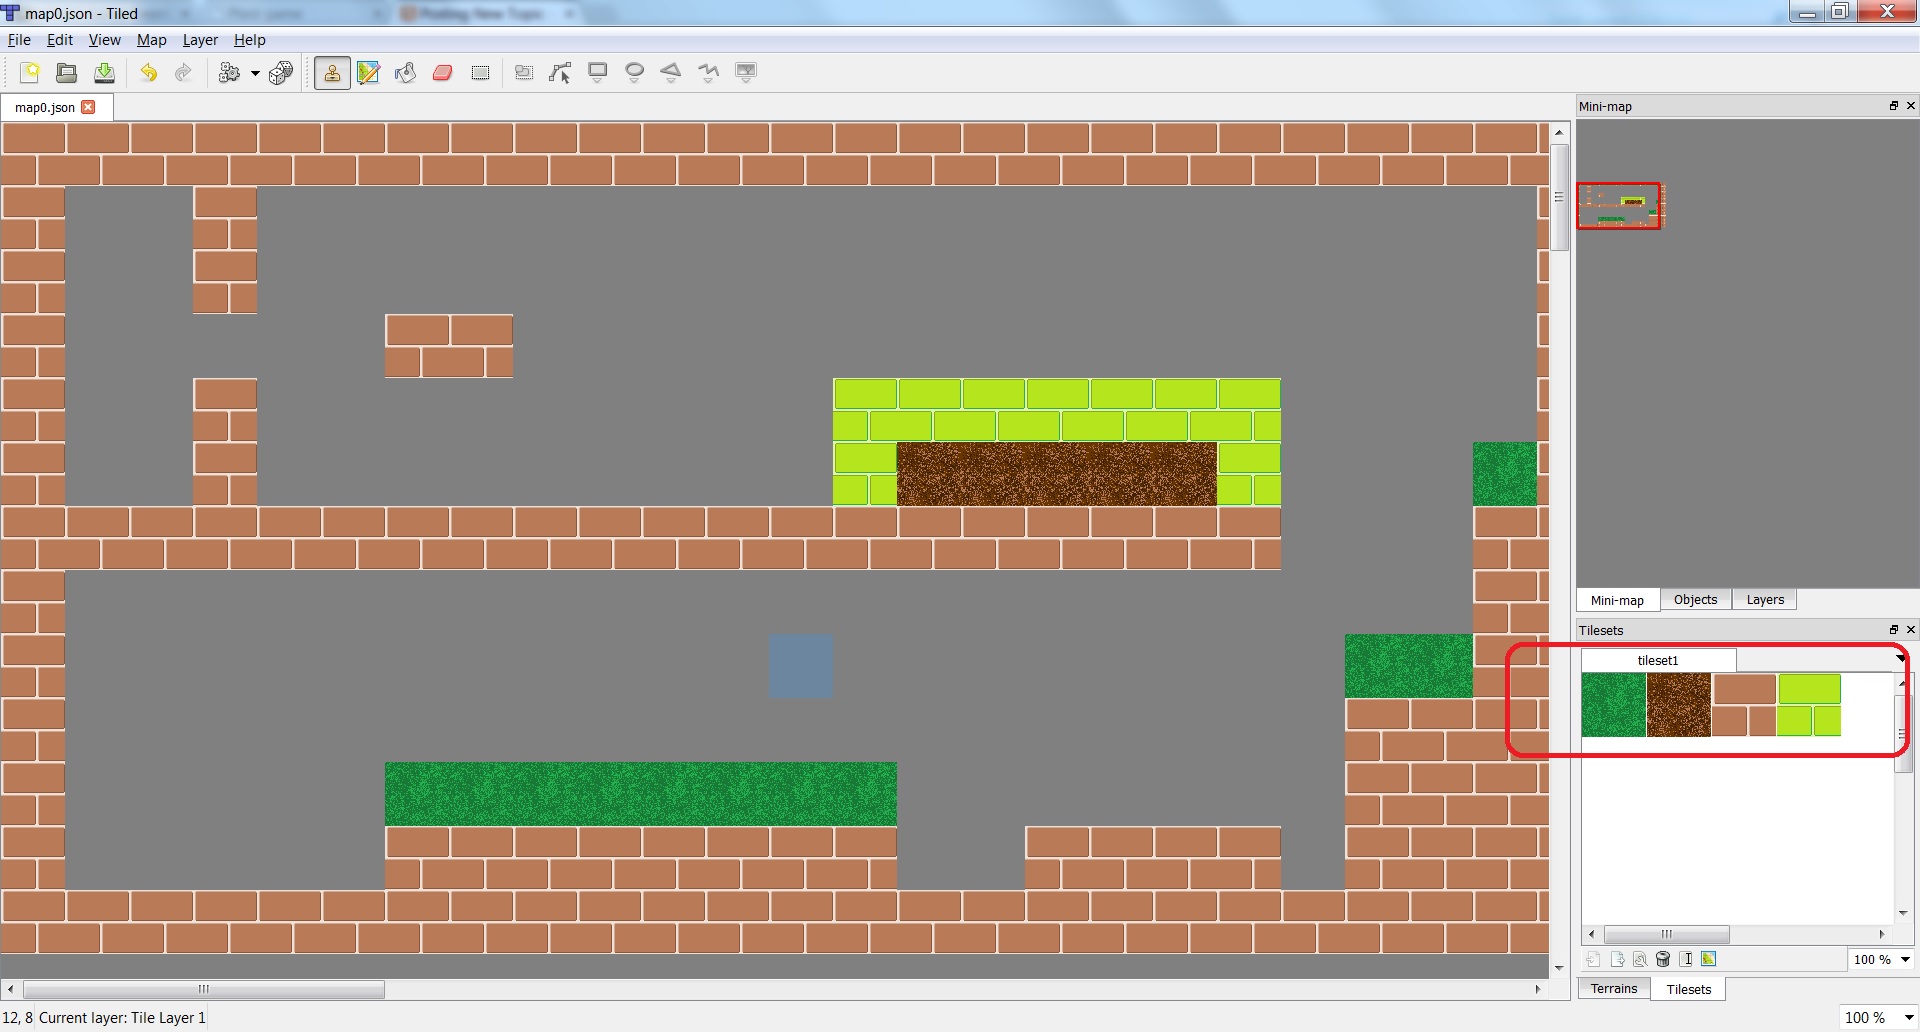The width and height of the screenshot is (1920, 1032).
Task: Close the Tilesets panel
Action: pos(1911,630)
